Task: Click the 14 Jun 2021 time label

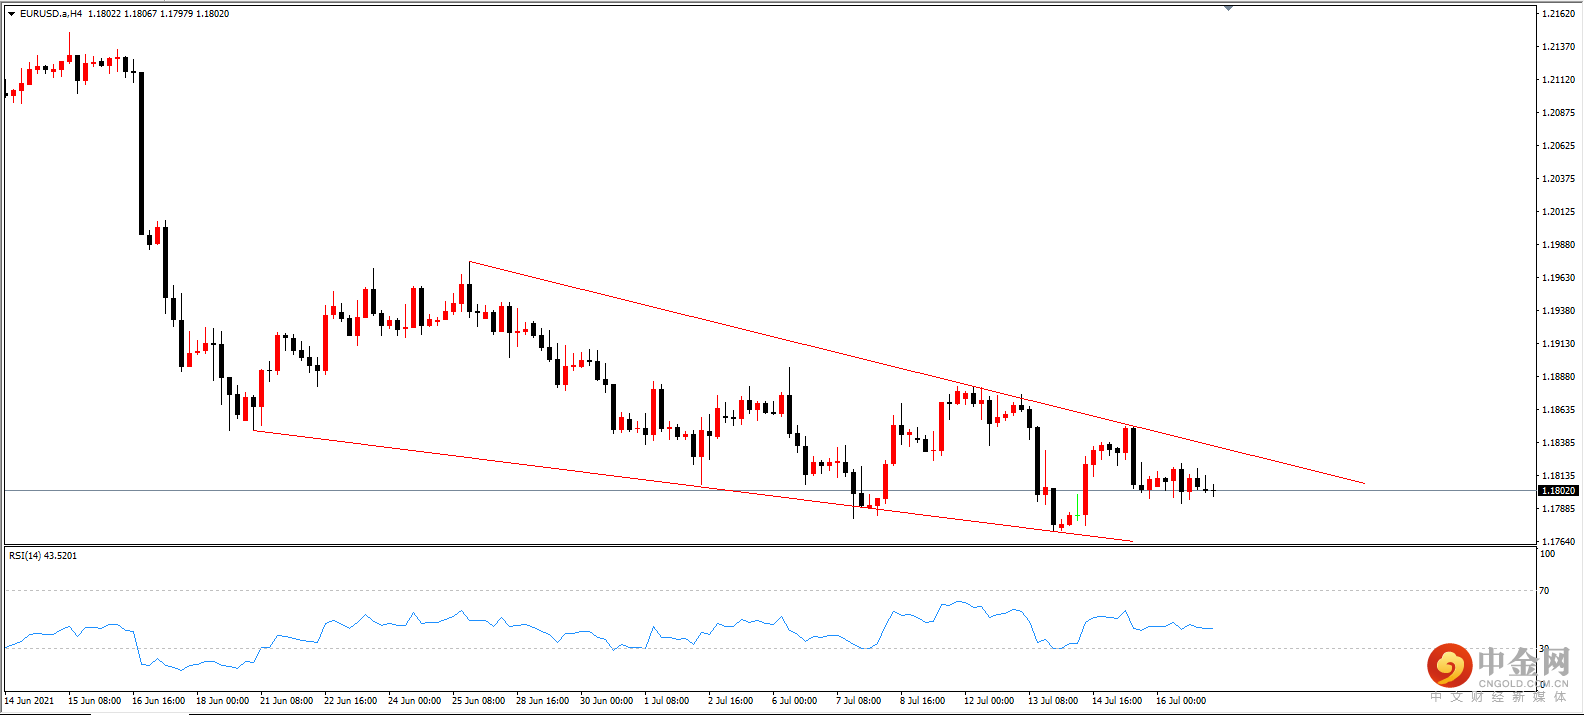Action: [30, 701]
